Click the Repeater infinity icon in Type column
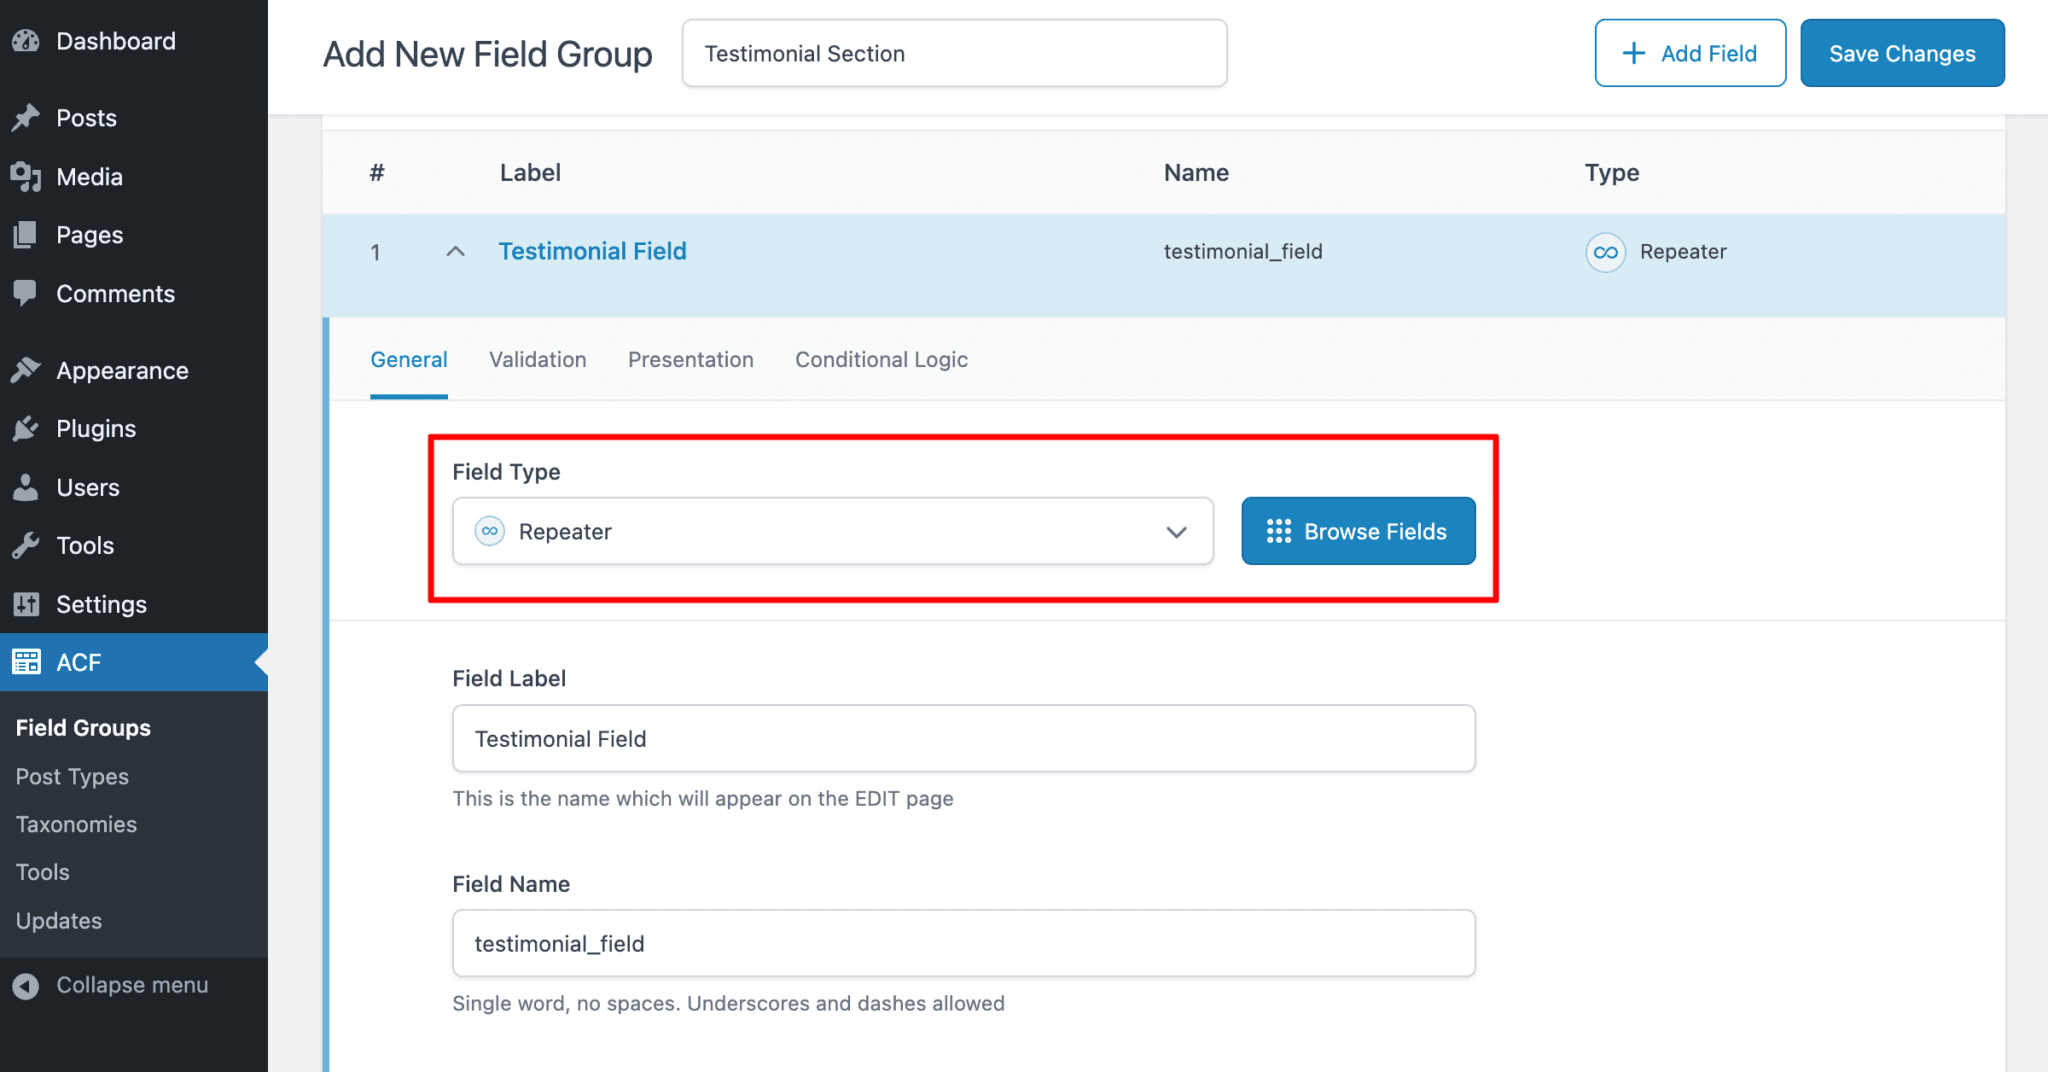The width and height of the screenshot is (2048, 1072). point(1605,252)
